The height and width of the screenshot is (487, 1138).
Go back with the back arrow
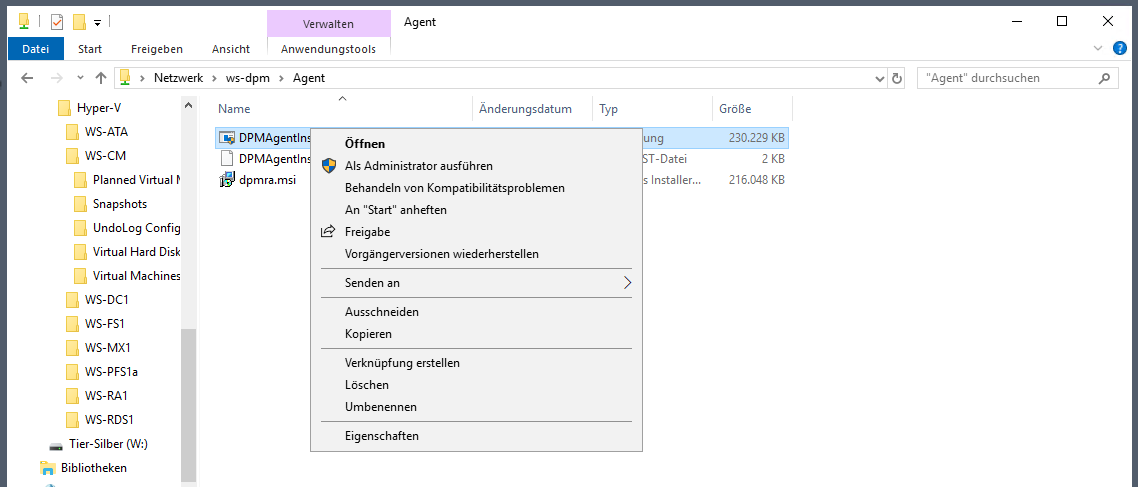coord(28,78)
